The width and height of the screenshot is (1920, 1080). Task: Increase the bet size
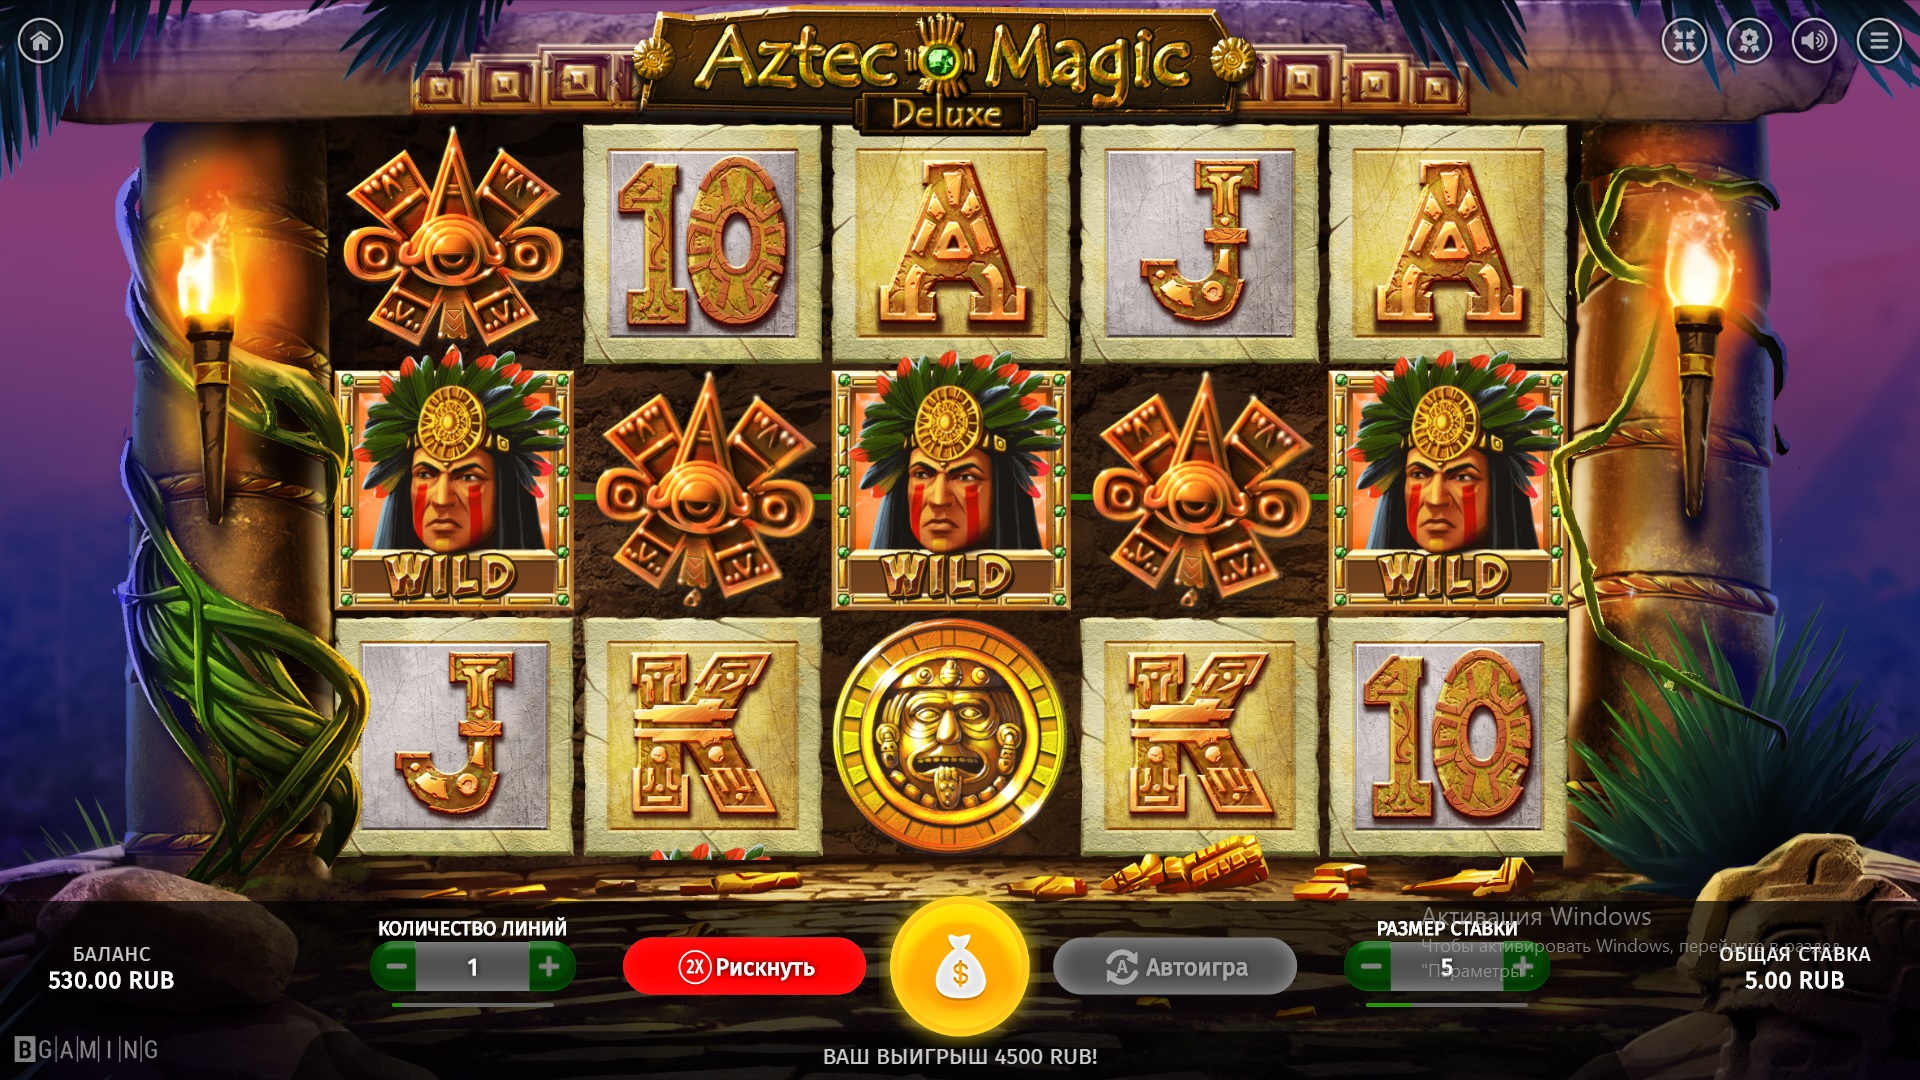1524,967
